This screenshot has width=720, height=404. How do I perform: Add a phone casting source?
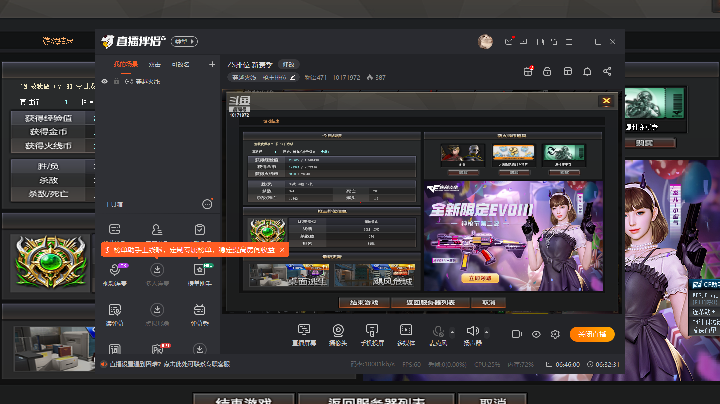point(372,335)
